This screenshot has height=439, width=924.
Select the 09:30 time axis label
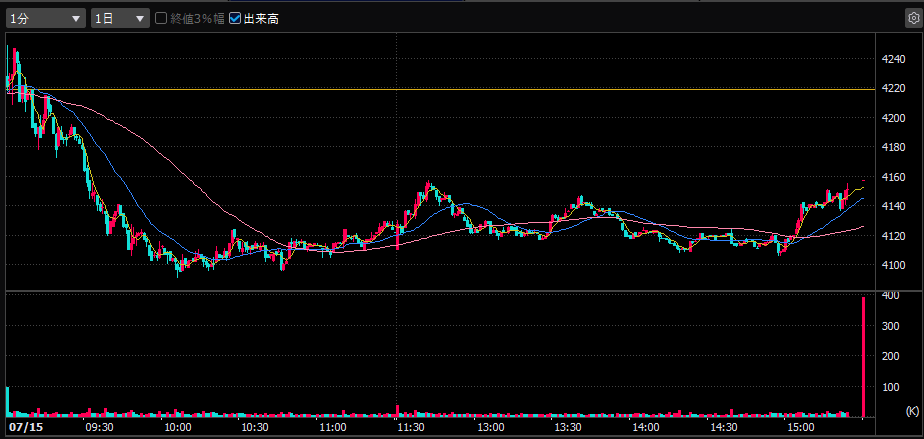(x=99, y=426)
